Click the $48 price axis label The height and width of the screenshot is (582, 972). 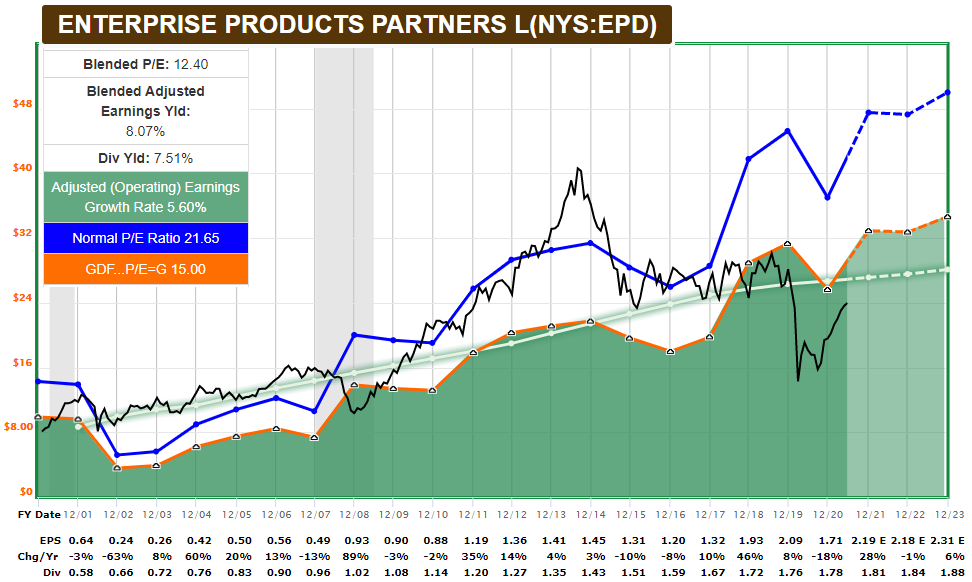(x=22, y=104)
